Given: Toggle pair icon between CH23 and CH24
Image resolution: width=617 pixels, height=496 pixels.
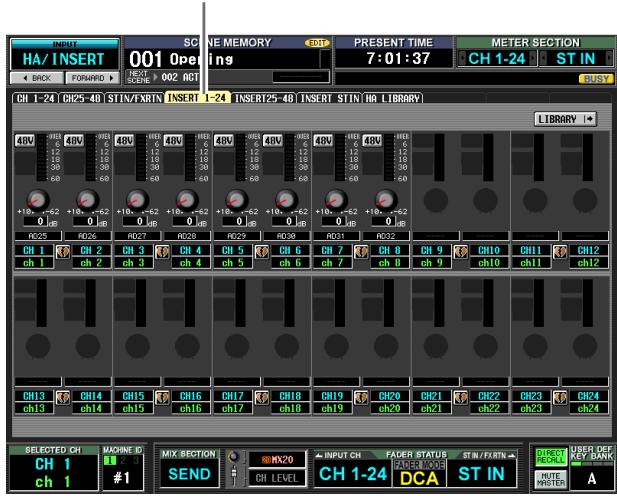Looking at the screenshot, I should click(x=560, y=397).
